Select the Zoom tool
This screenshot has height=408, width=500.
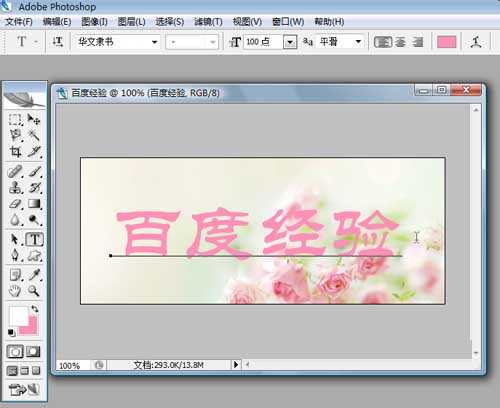(34, 291)
